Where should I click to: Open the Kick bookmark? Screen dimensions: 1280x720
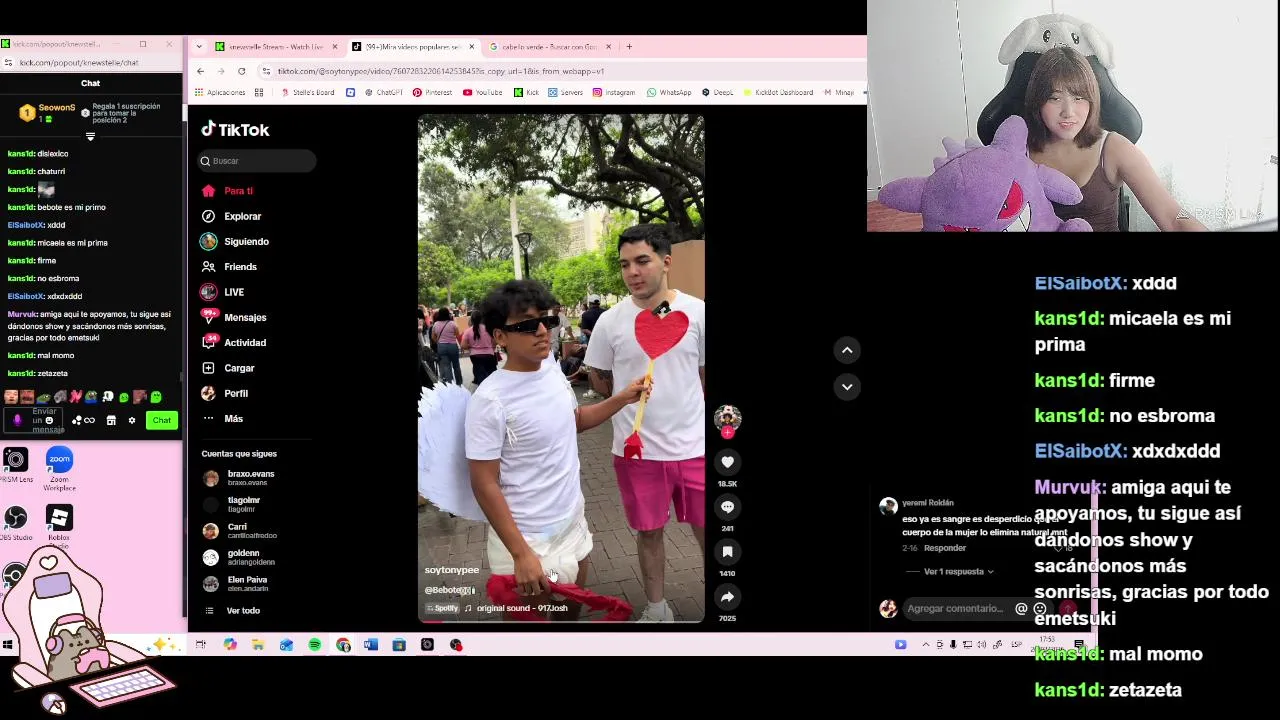[526, 92]
